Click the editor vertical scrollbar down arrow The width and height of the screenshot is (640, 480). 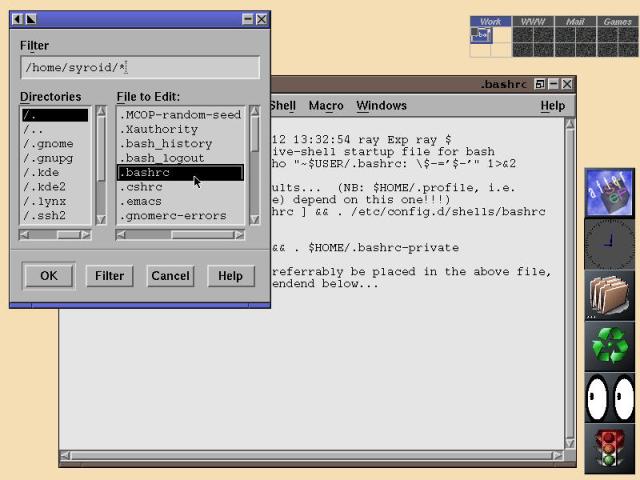click(570, 443)
